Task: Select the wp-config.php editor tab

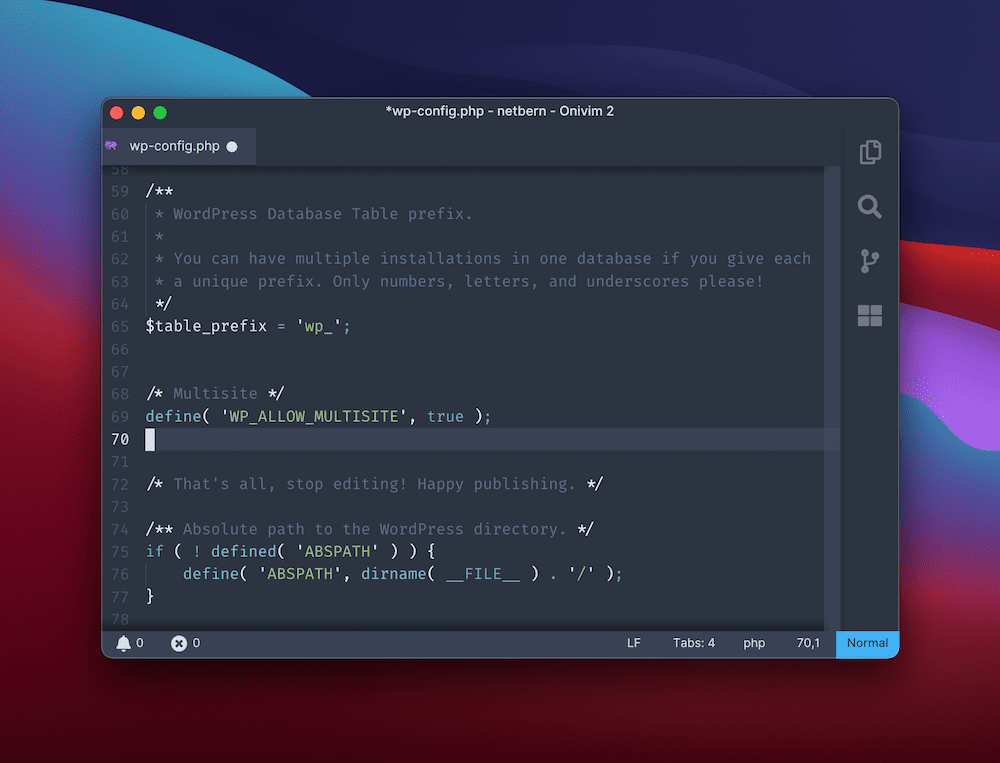Action: pos(179,147)
